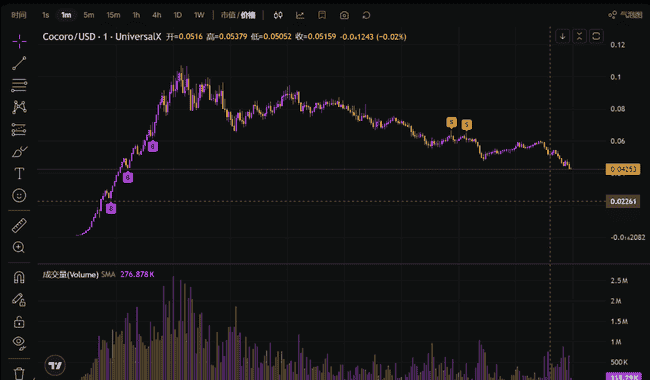Click the lowest B buy marker
This screenshot has width=650, height=380.
pos(111,208)
